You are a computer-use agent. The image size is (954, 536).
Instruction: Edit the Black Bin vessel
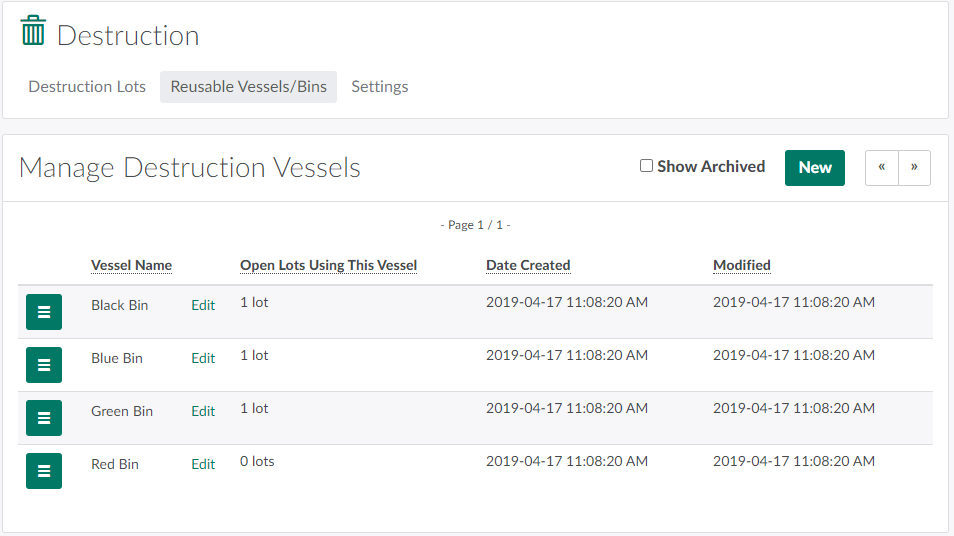[203, 306]
